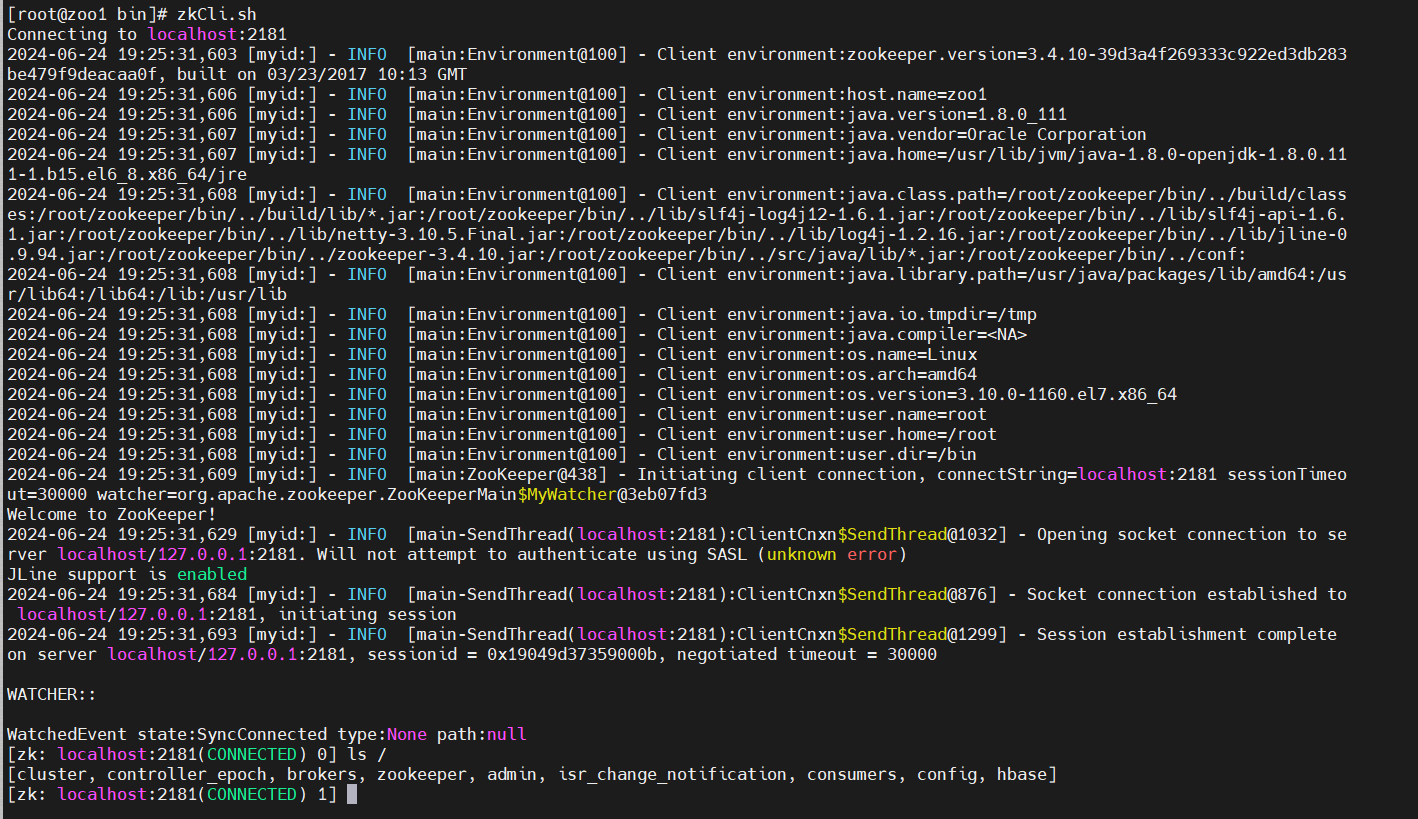
Task: Click the "java.class.path" entry
Action: point(922,194)
